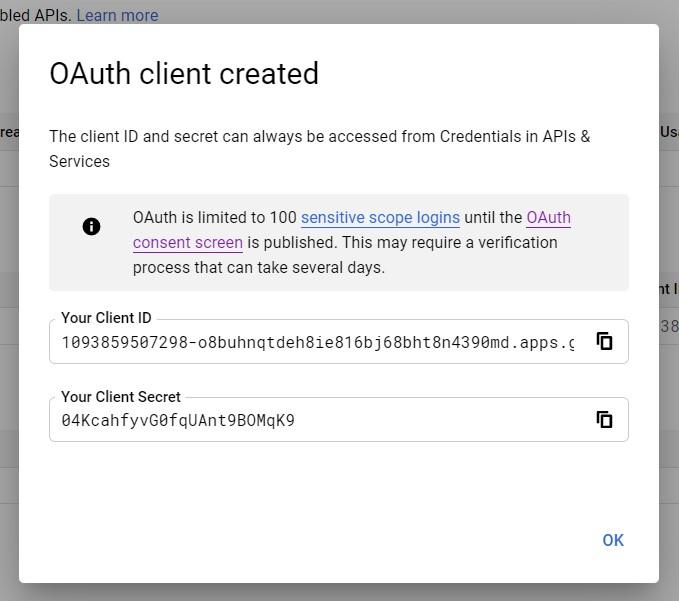The height and width of the screenshot is (601, 679).
Task: Click the partially hidden 'Us' column header
Action: (669, 132)
